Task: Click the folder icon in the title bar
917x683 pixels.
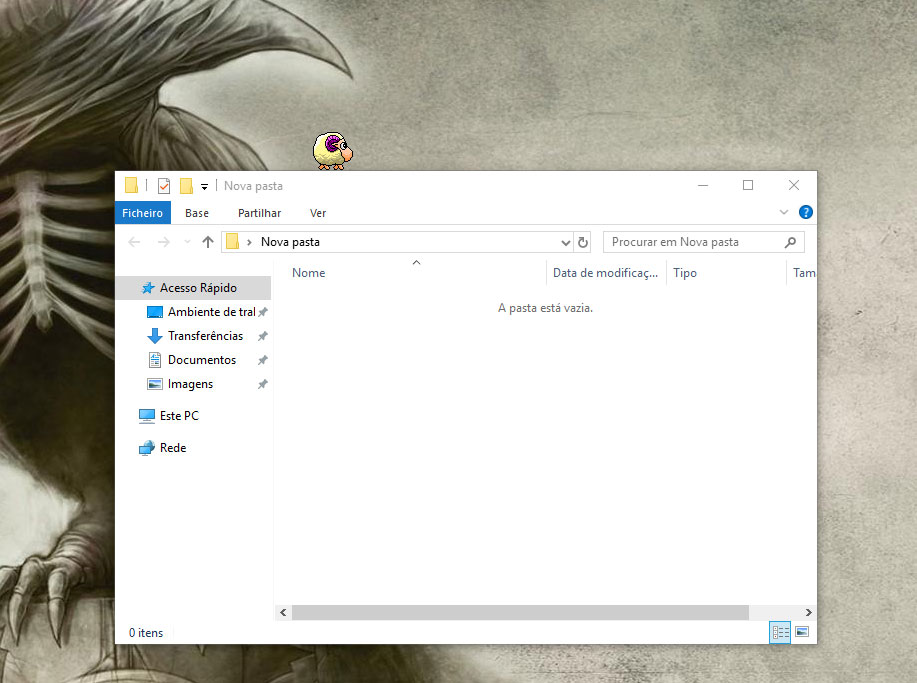Action: [132, 185]
